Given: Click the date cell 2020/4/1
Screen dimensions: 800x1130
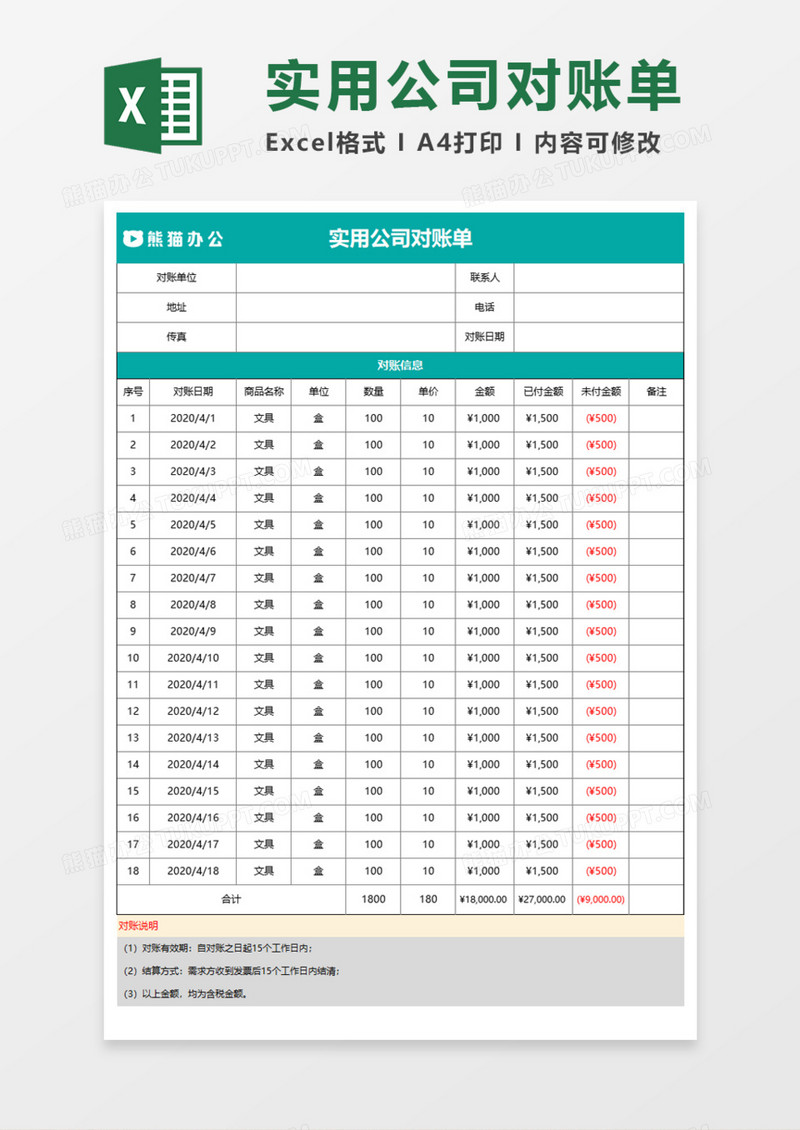Looking at the screenshot, I should pos(192,418).
